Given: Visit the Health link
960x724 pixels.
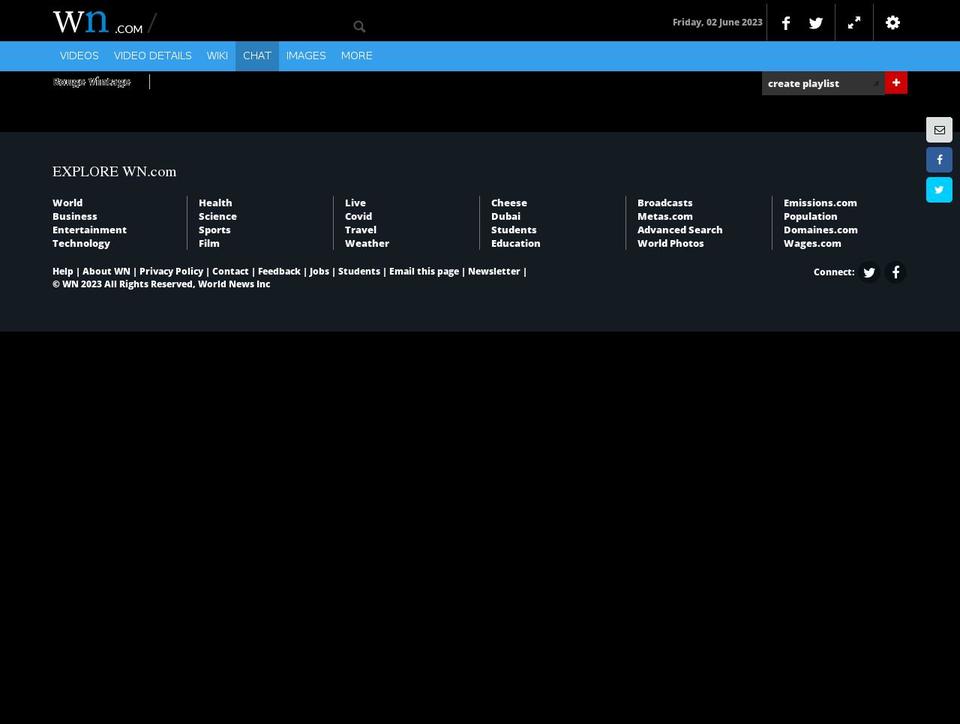Looking at the screenshot, I should coord(216,203).
